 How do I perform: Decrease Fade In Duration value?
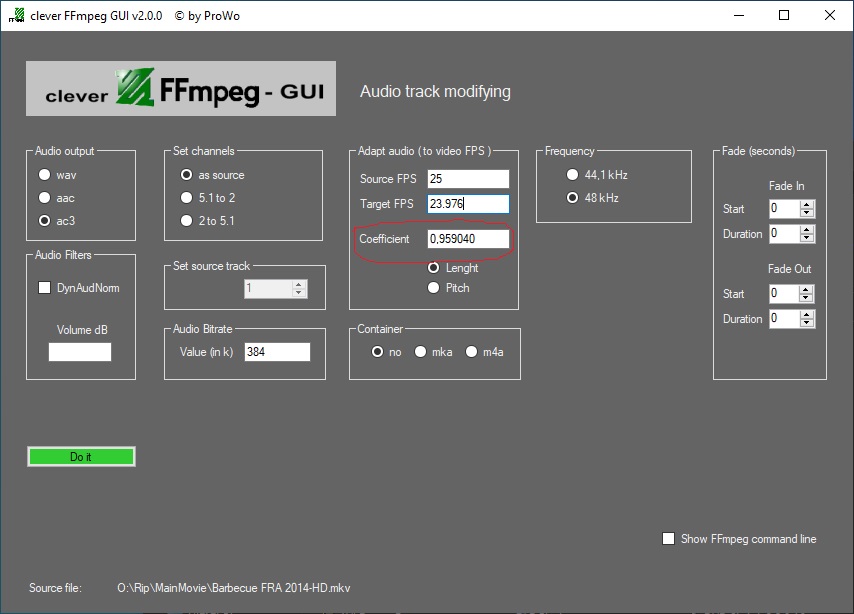point(807,238)
